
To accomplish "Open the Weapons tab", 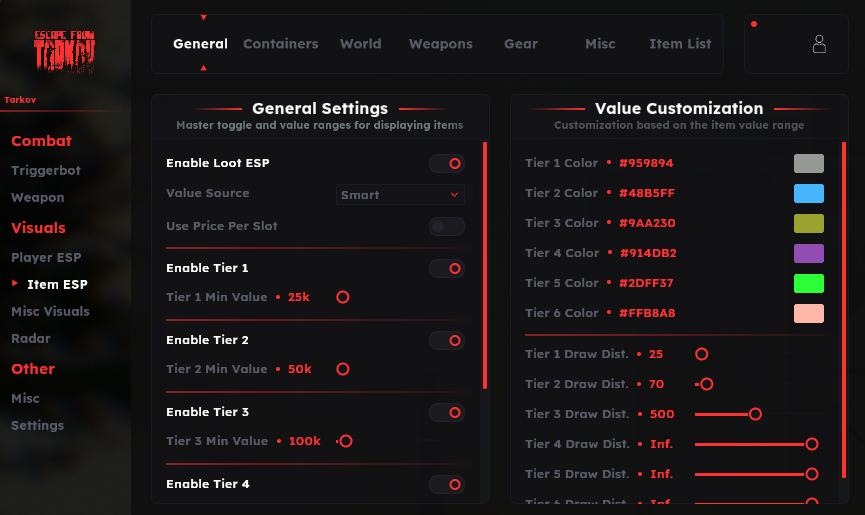I will (x=440, y=44).
